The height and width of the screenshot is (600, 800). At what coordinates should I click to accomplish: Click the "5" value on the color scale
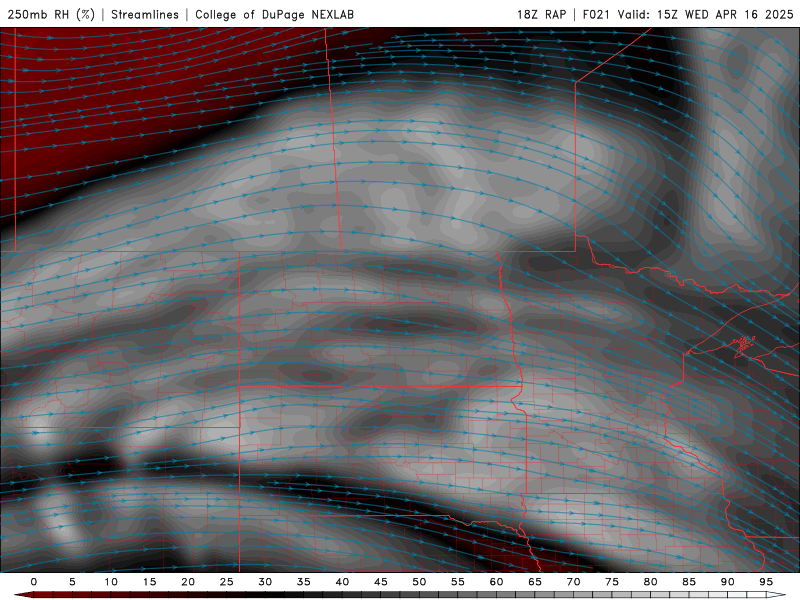coord(72,582)
